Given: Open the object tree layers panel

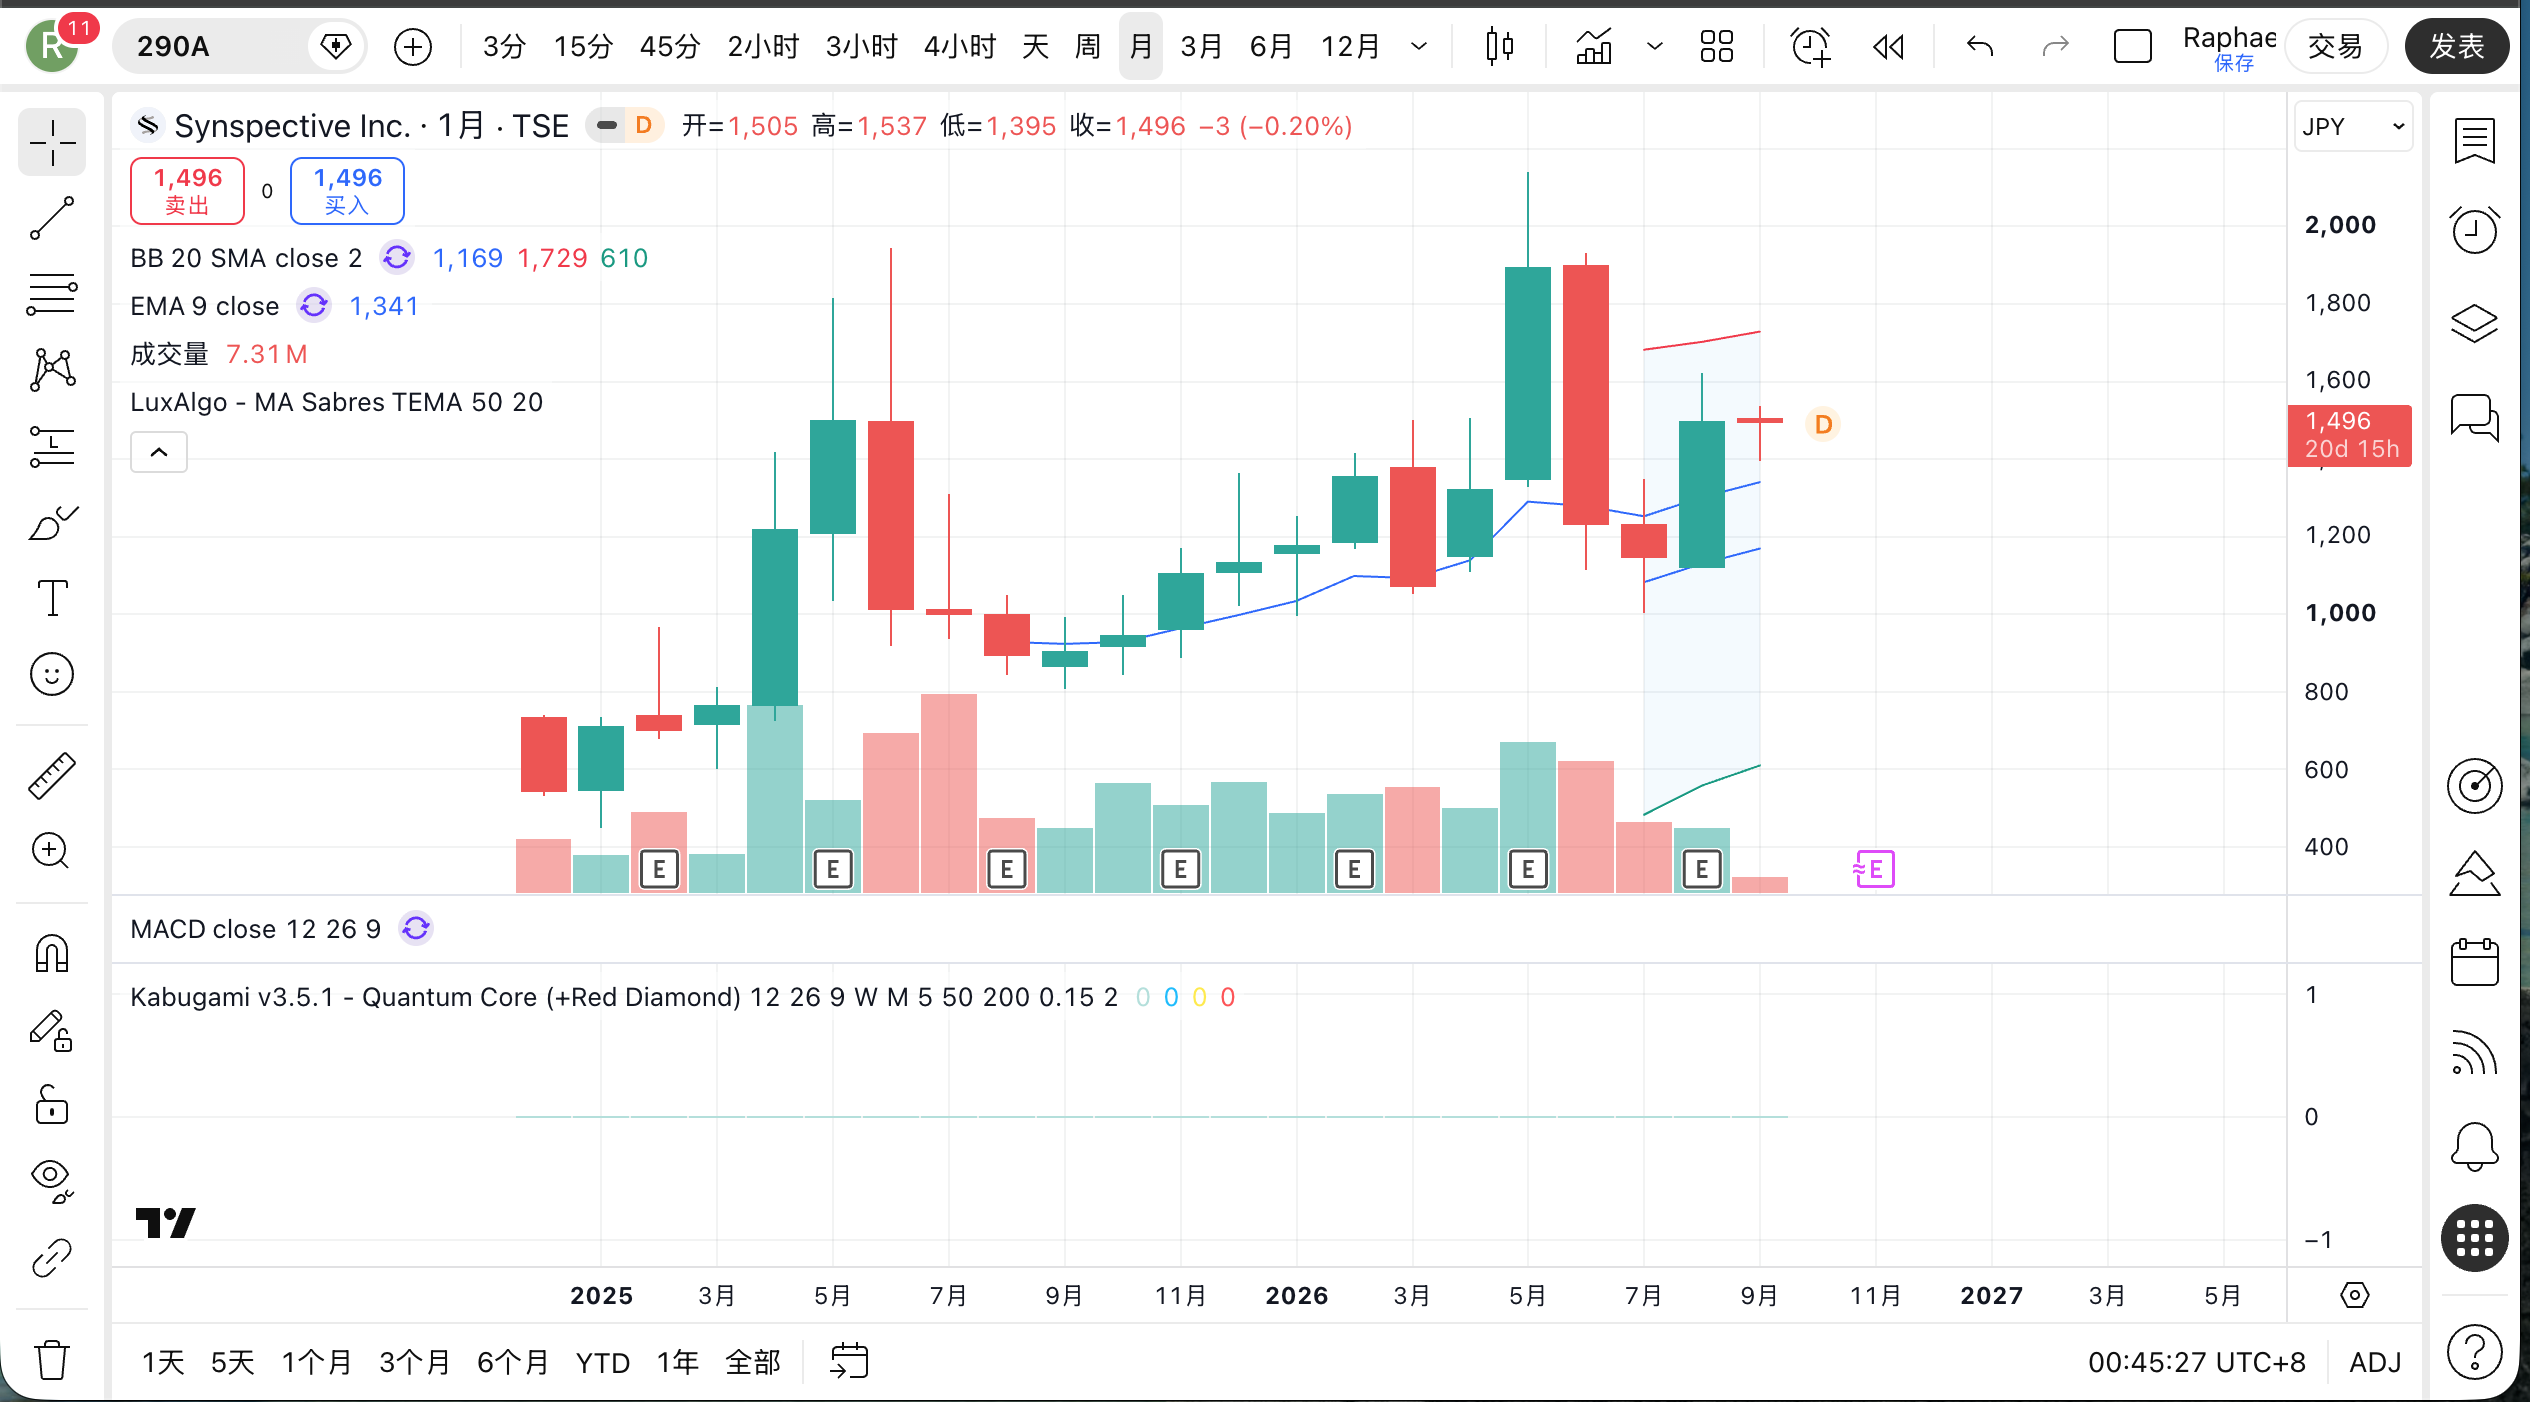Looking at the screenshot, I should pos(2474,322).
